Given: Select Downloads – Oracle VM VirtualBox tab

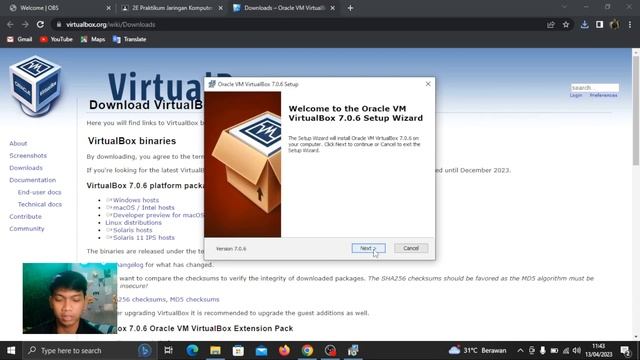Looking at the screenshot, I should [284, 8].
